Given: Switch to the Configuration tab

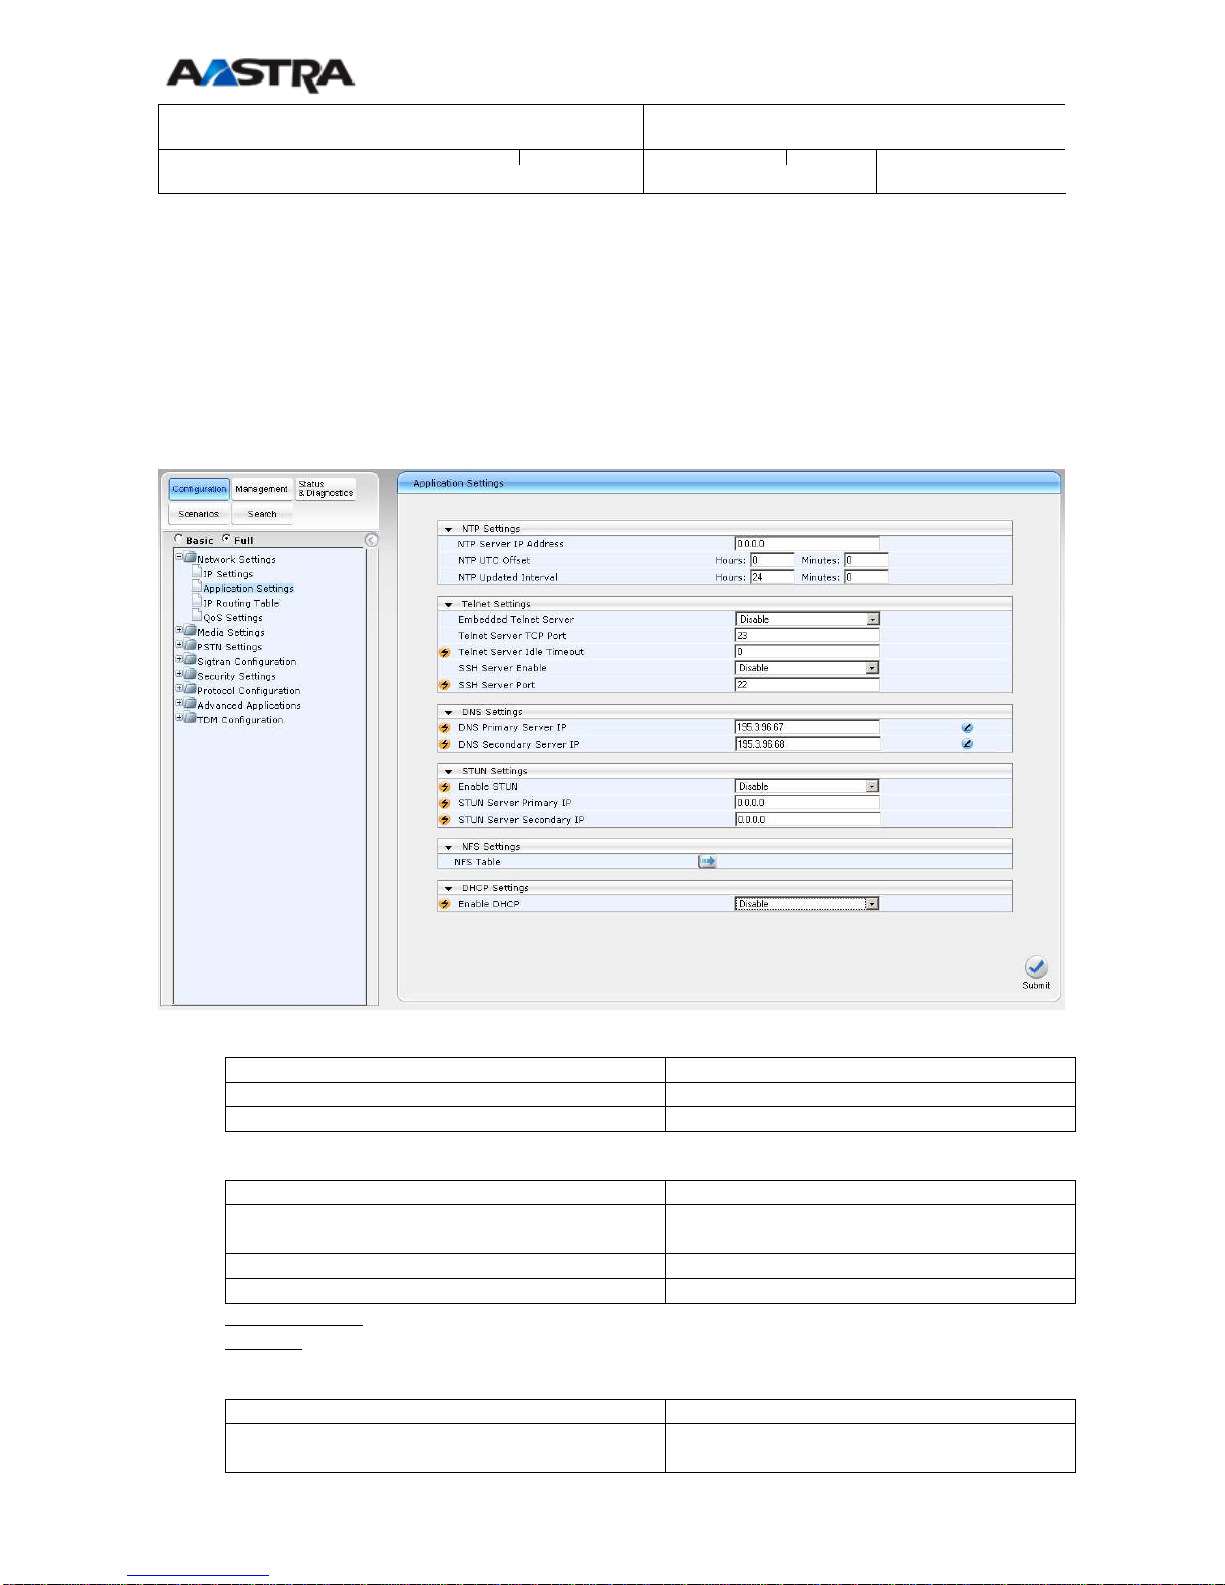Looking at the screenshot, I should point(199,489).
